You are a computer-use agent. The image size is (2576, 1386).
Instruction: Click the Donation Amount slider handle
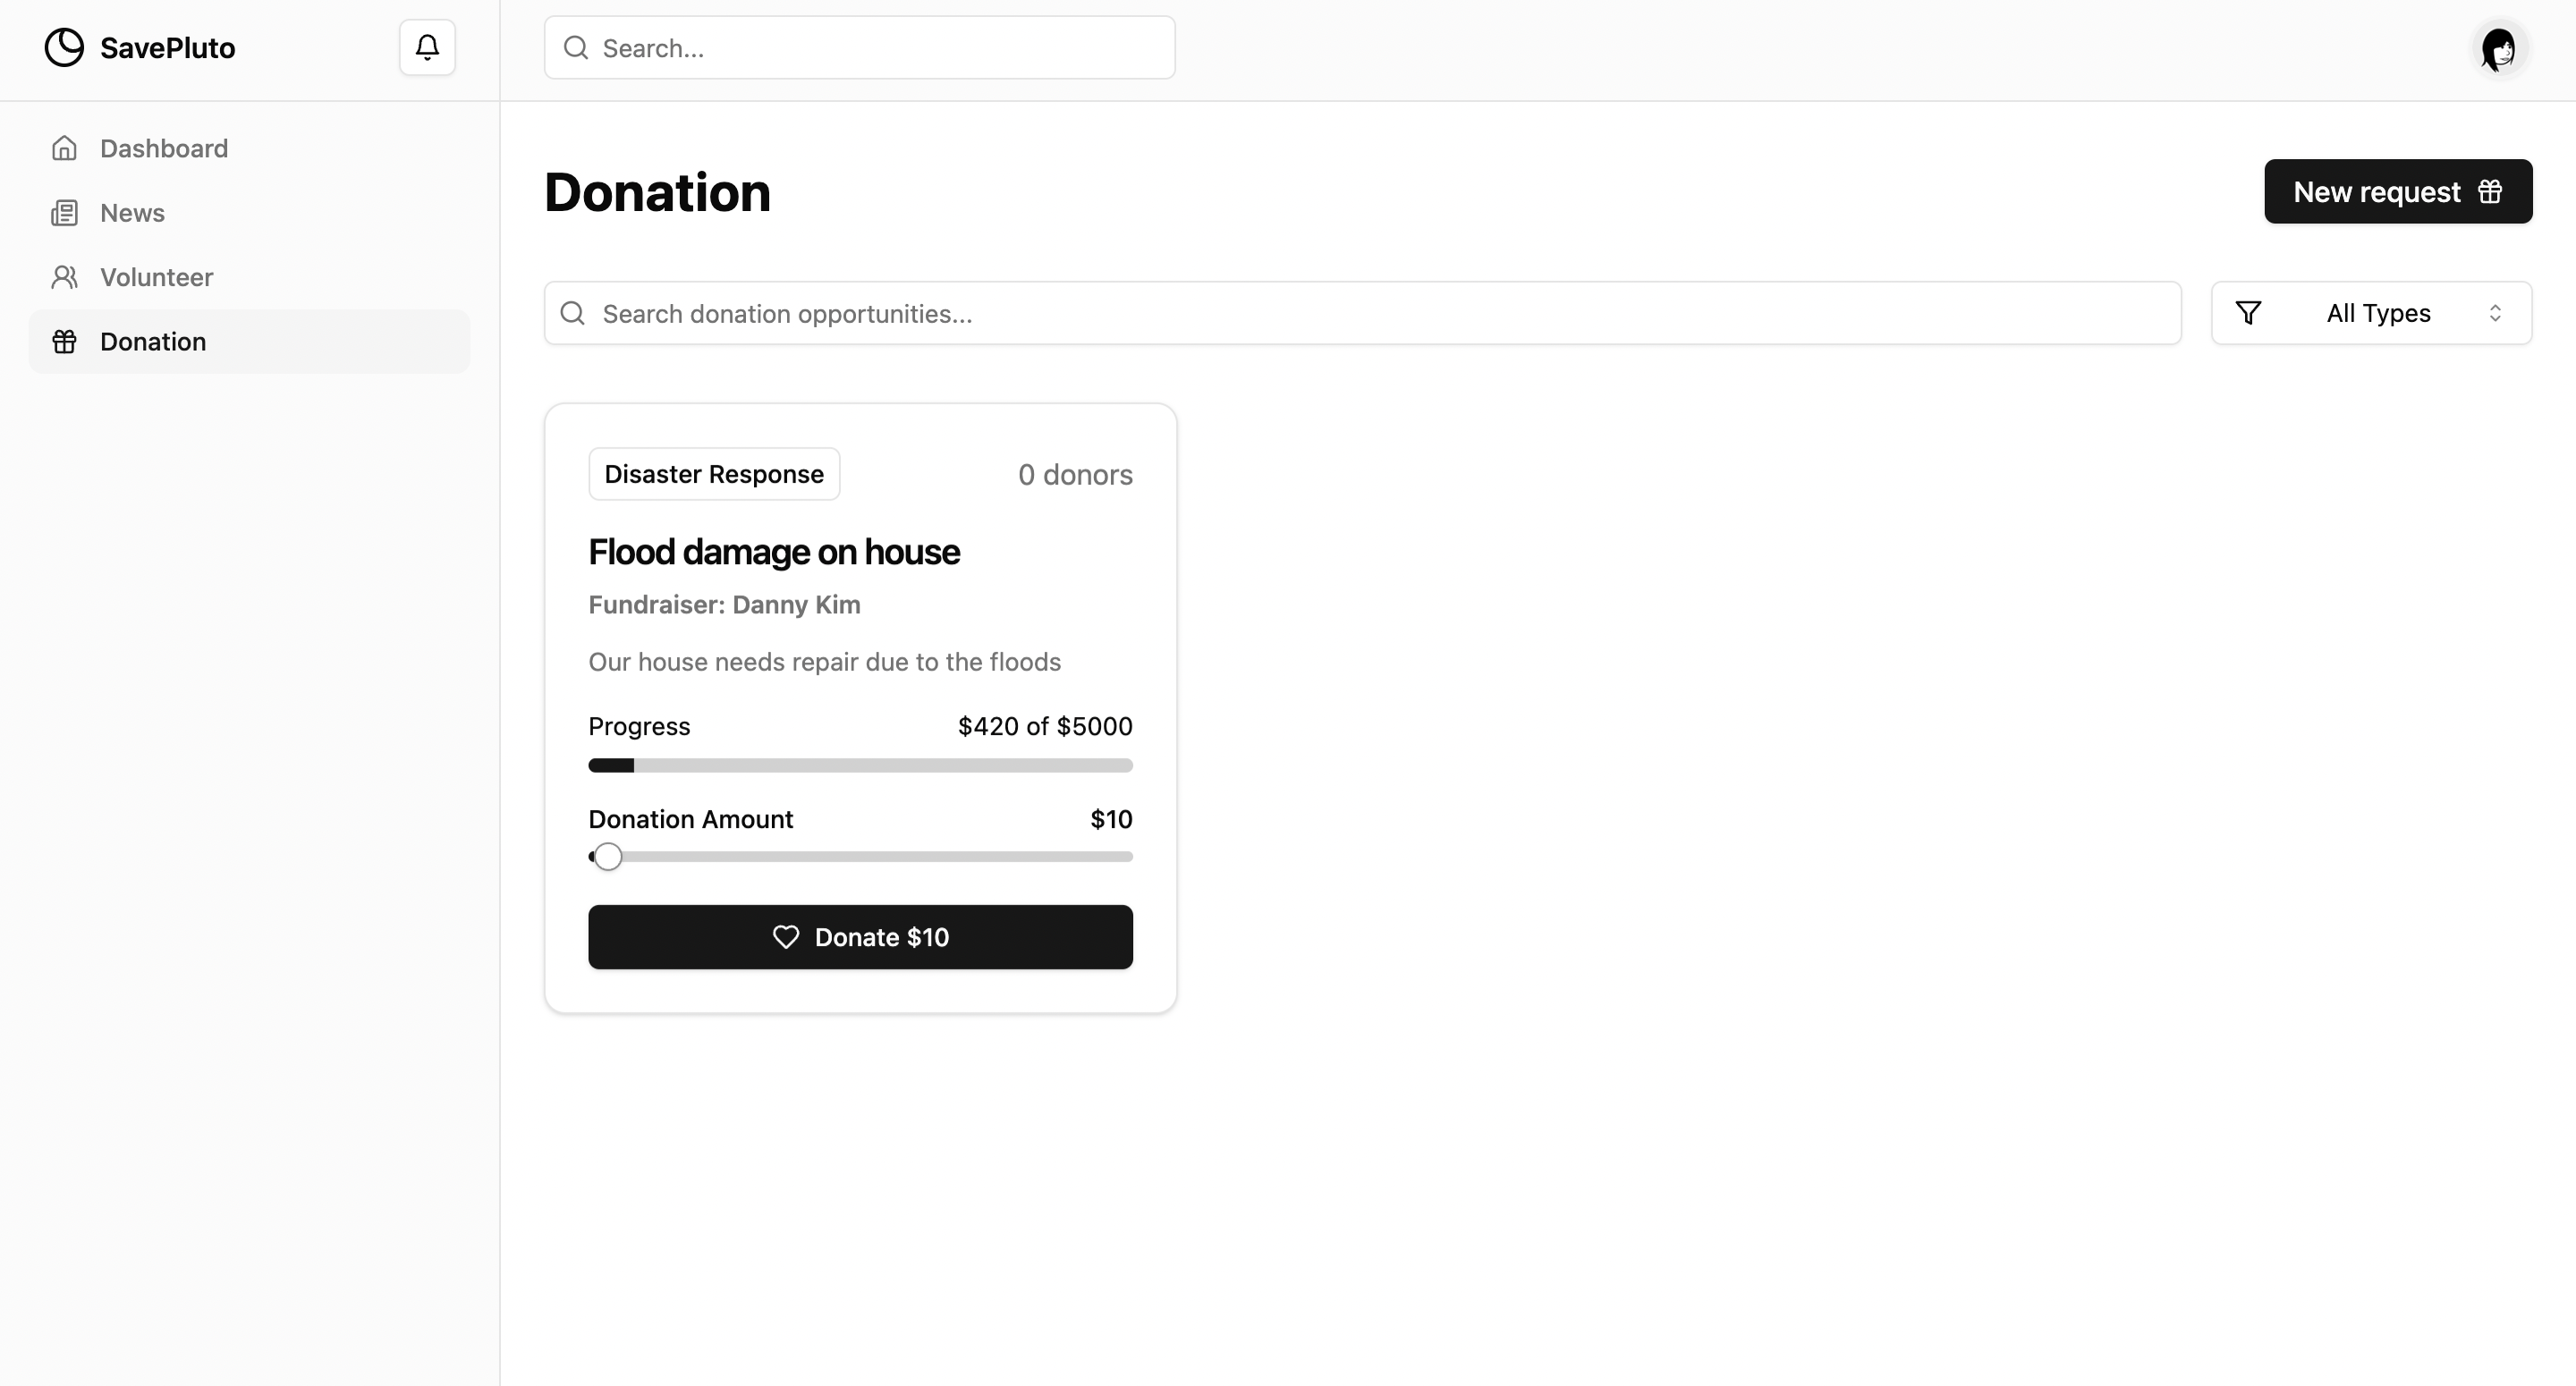point(607,857)
